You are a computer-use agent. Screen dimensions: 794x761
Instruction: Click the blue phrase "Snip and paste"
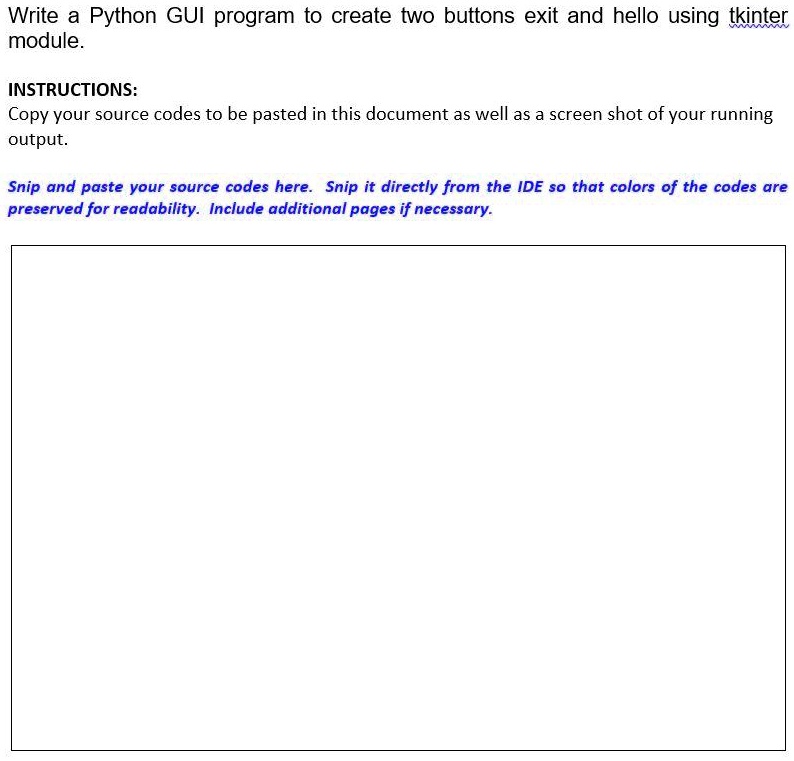click(65, 187)
